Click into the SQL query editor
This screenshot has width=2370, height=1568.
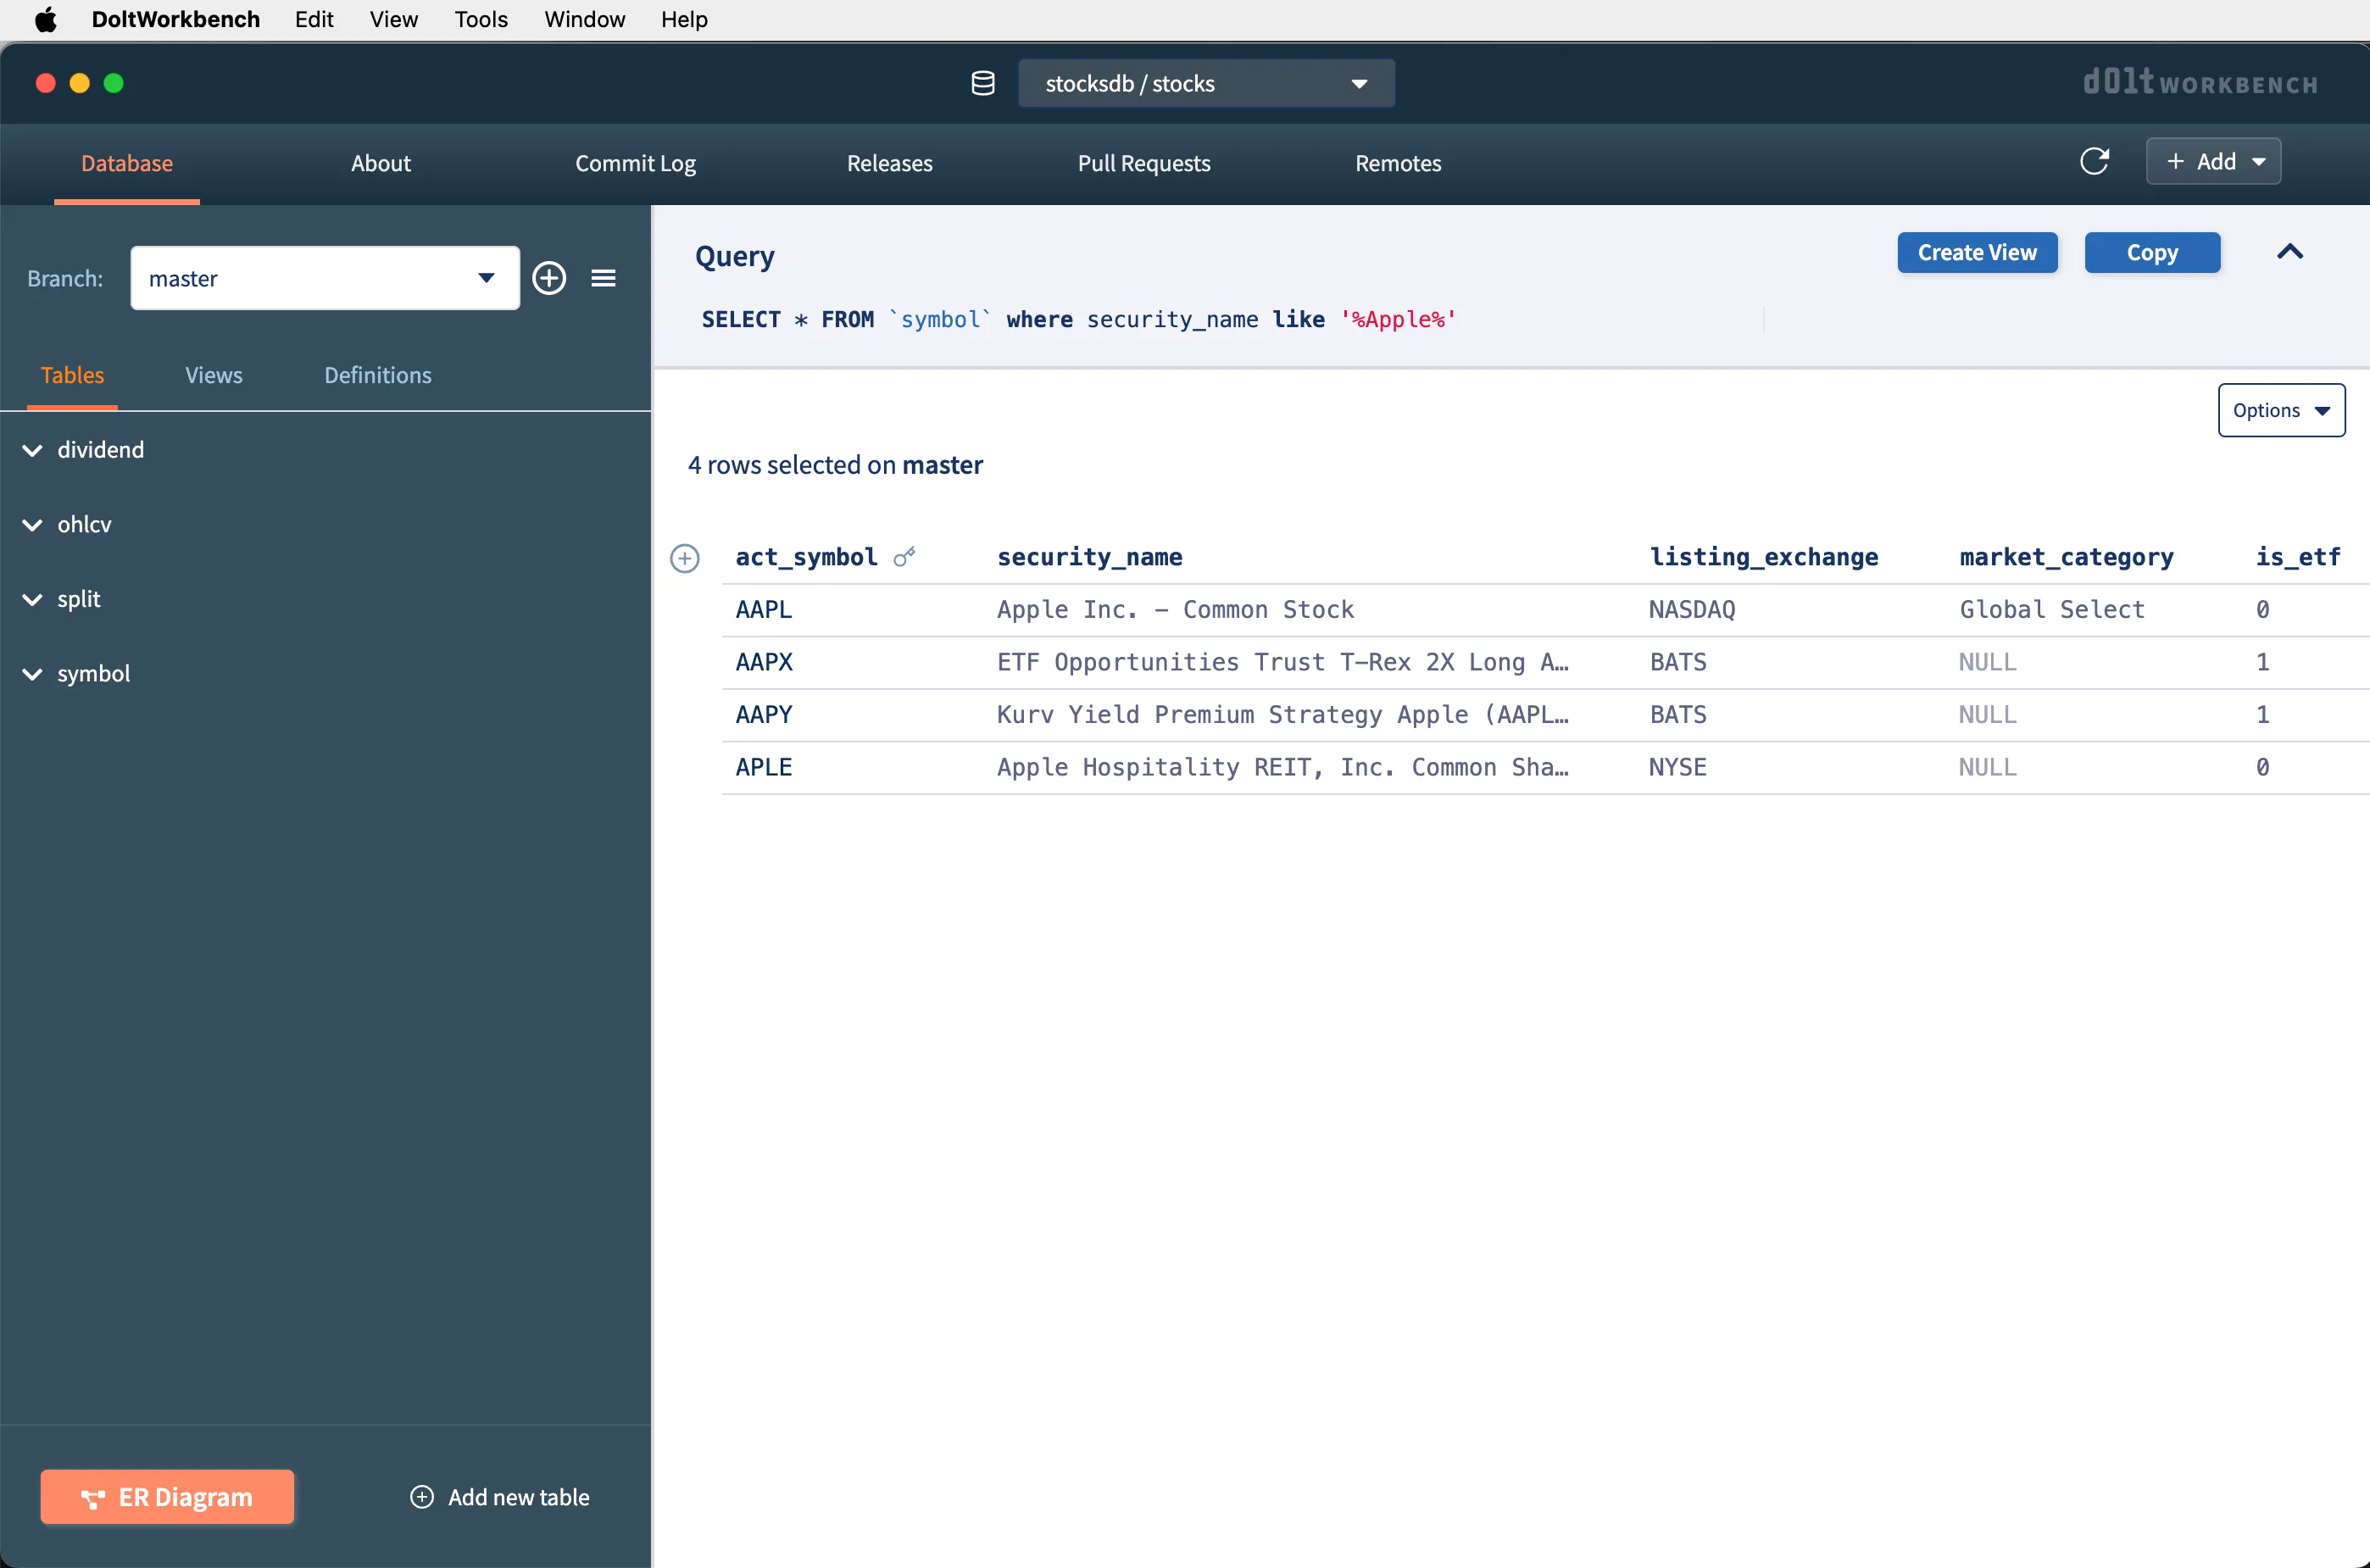click(1200, 320)
